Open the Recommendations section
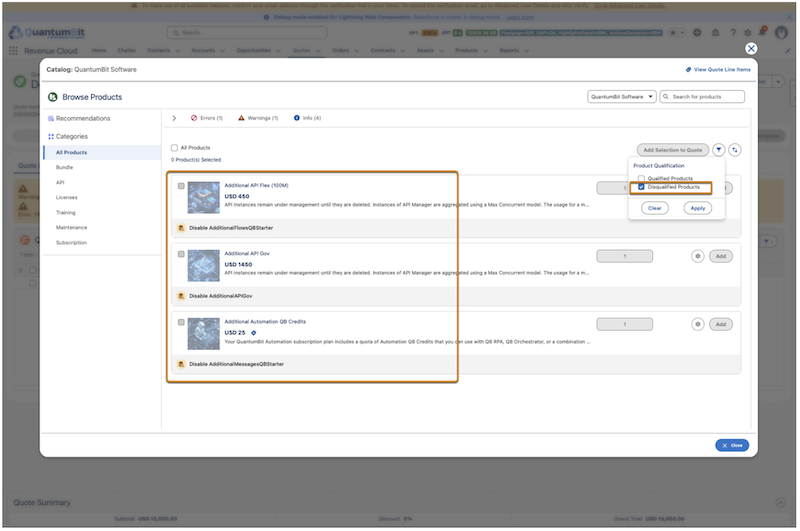Screen dimensions: 800x531 83,118
